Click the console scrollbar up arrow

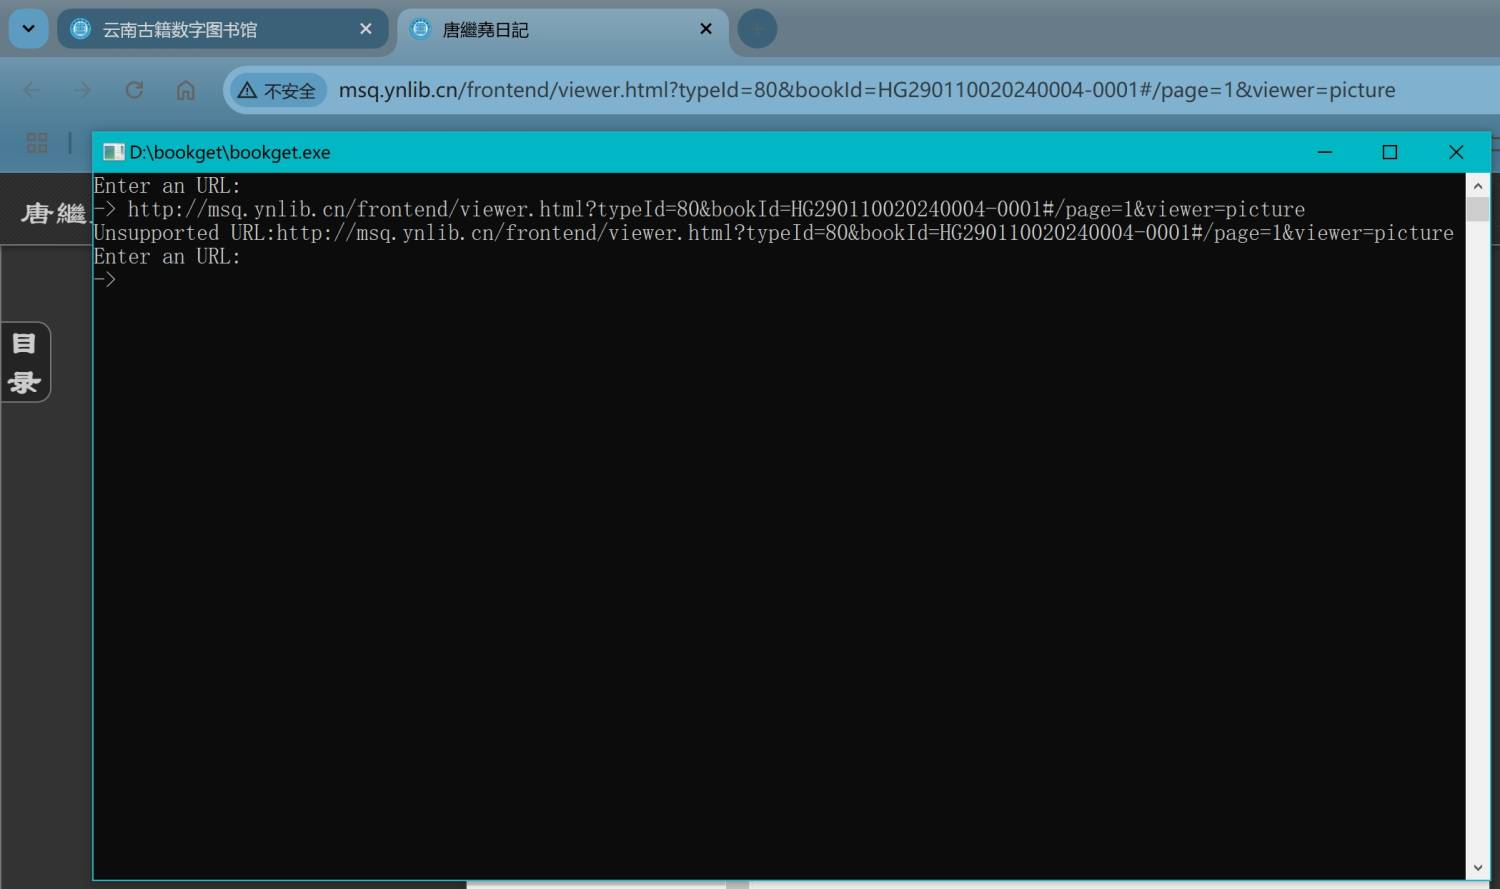[1477, 186]
